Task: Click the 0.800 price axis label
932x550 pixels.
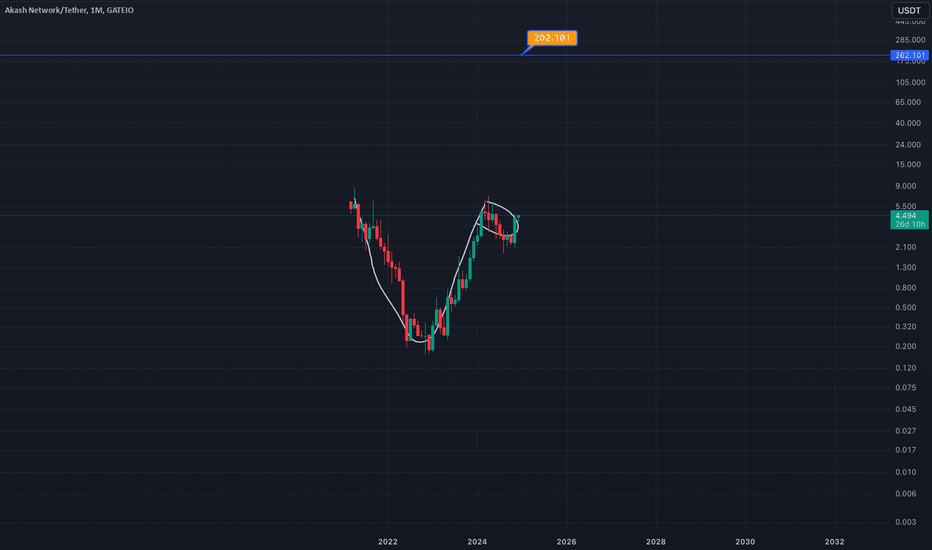Action: pyautogui.click(x=906, y=288)
